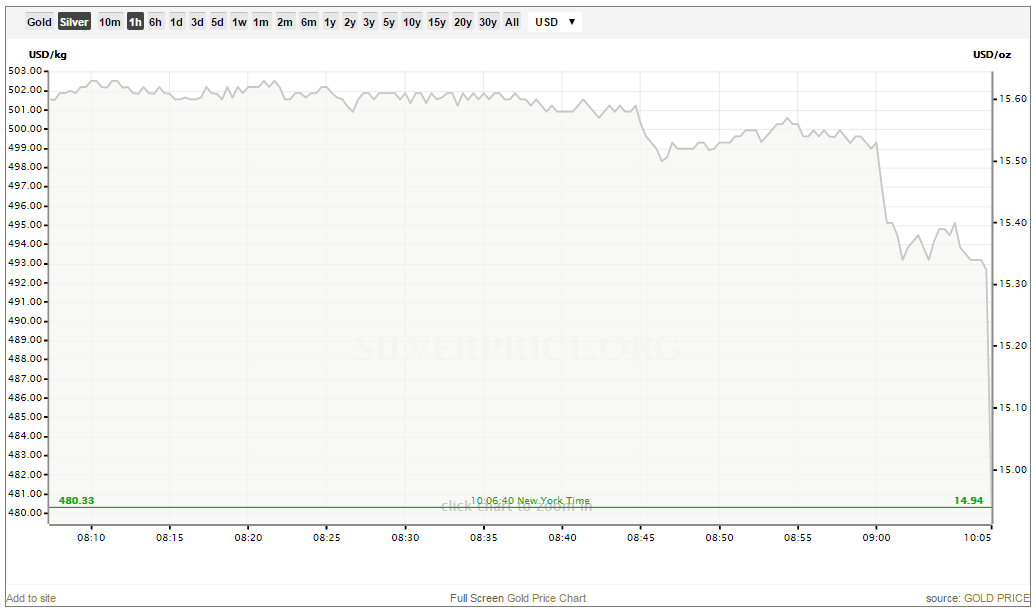Select the 6m time range

pyautogui.click(x=308, y=22)
